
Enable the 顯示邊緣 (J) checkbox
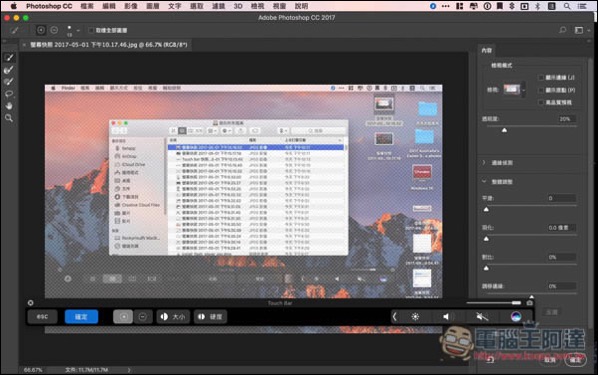coord(541,77)
